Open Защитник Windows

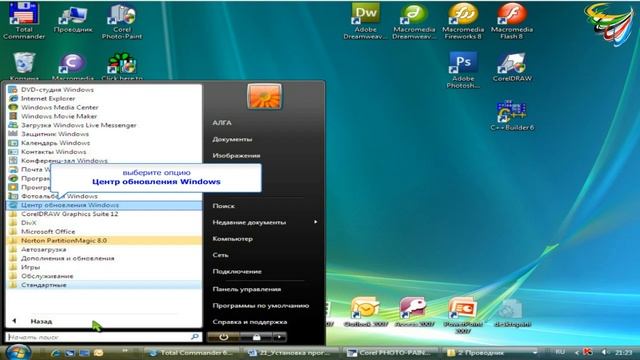[x=104, y=134]
